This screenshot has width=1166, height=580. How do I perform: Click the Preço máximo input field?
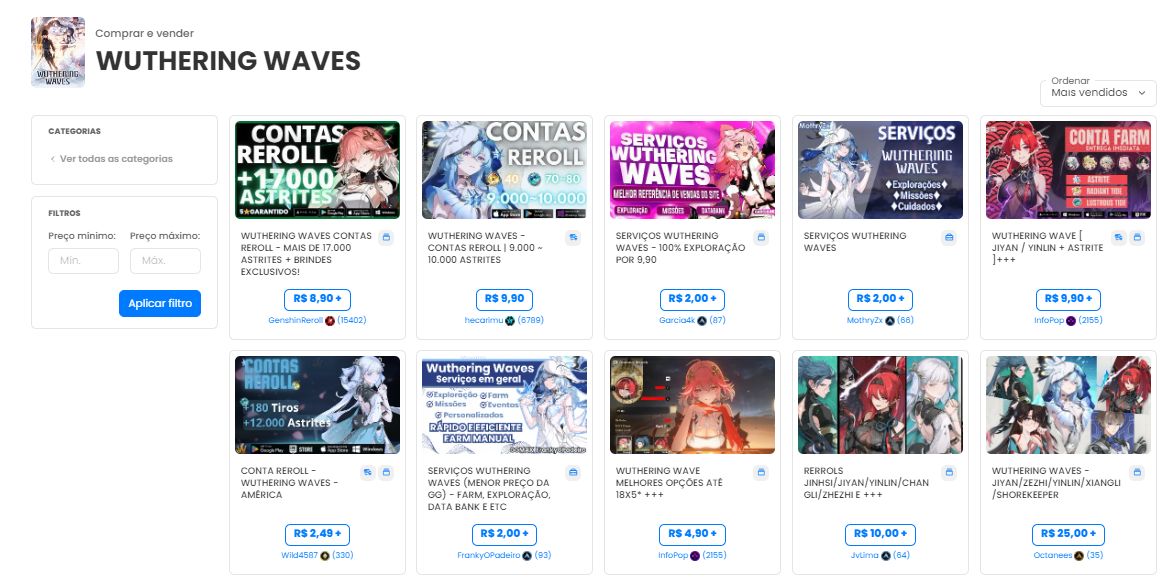[165, 261]
